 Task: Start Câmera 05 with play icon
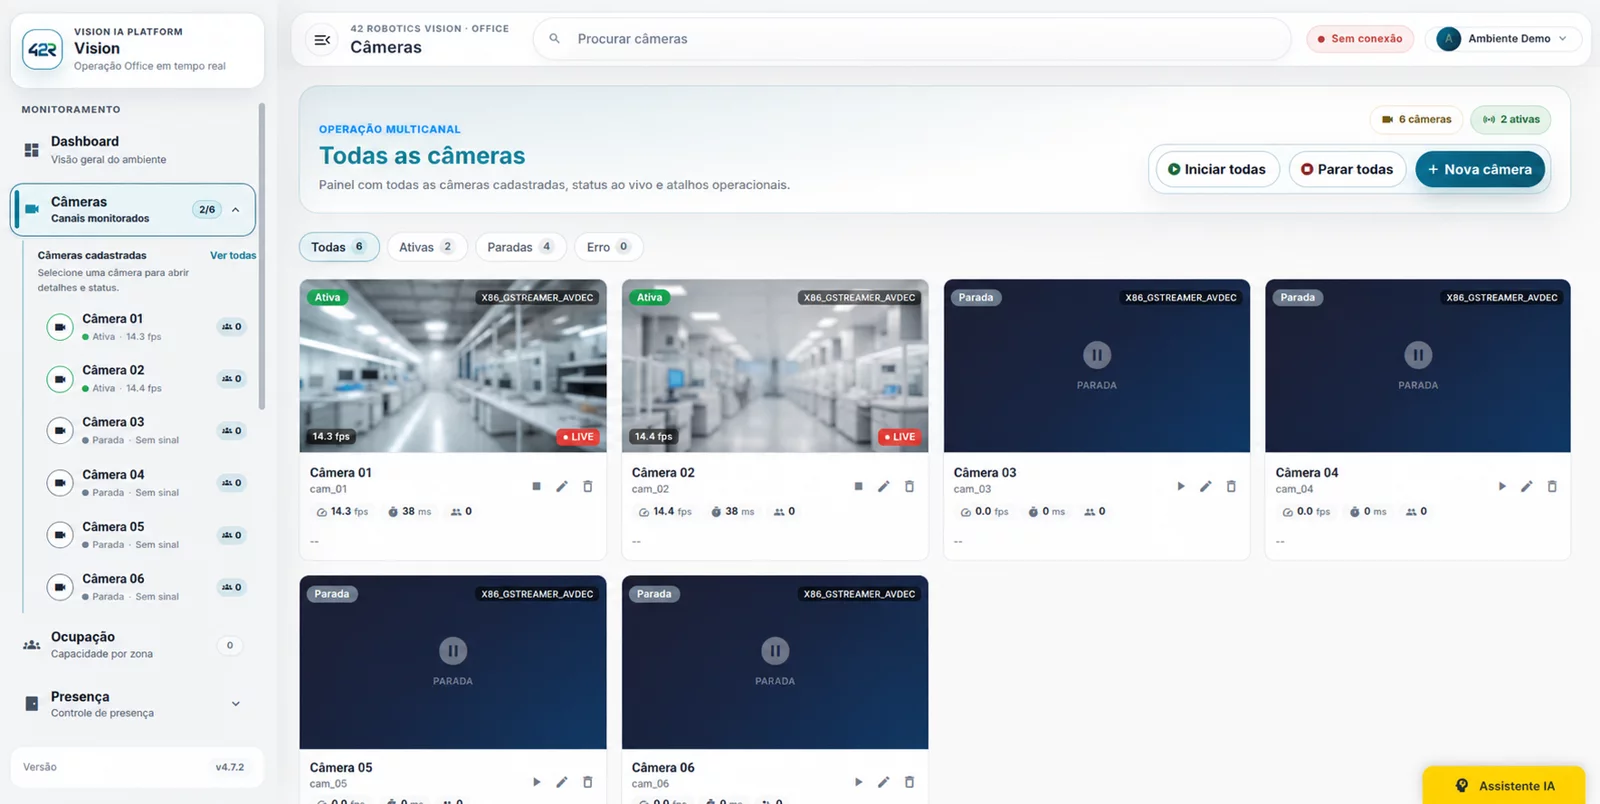pos(536,782)
